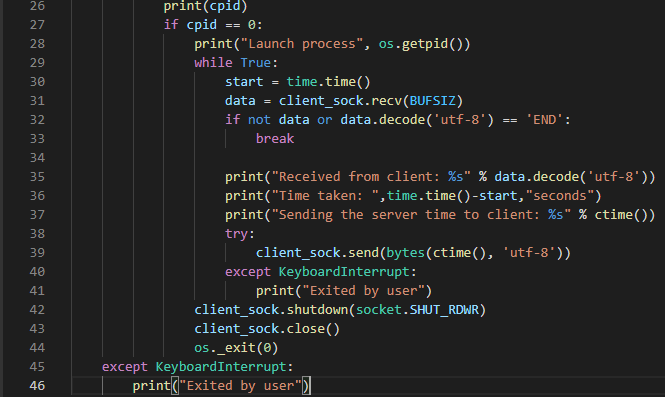Click 'client_sock.send' on line 39
Viewport: 665px width, 397px height.
pyautogui.click(x=317, y=253)
